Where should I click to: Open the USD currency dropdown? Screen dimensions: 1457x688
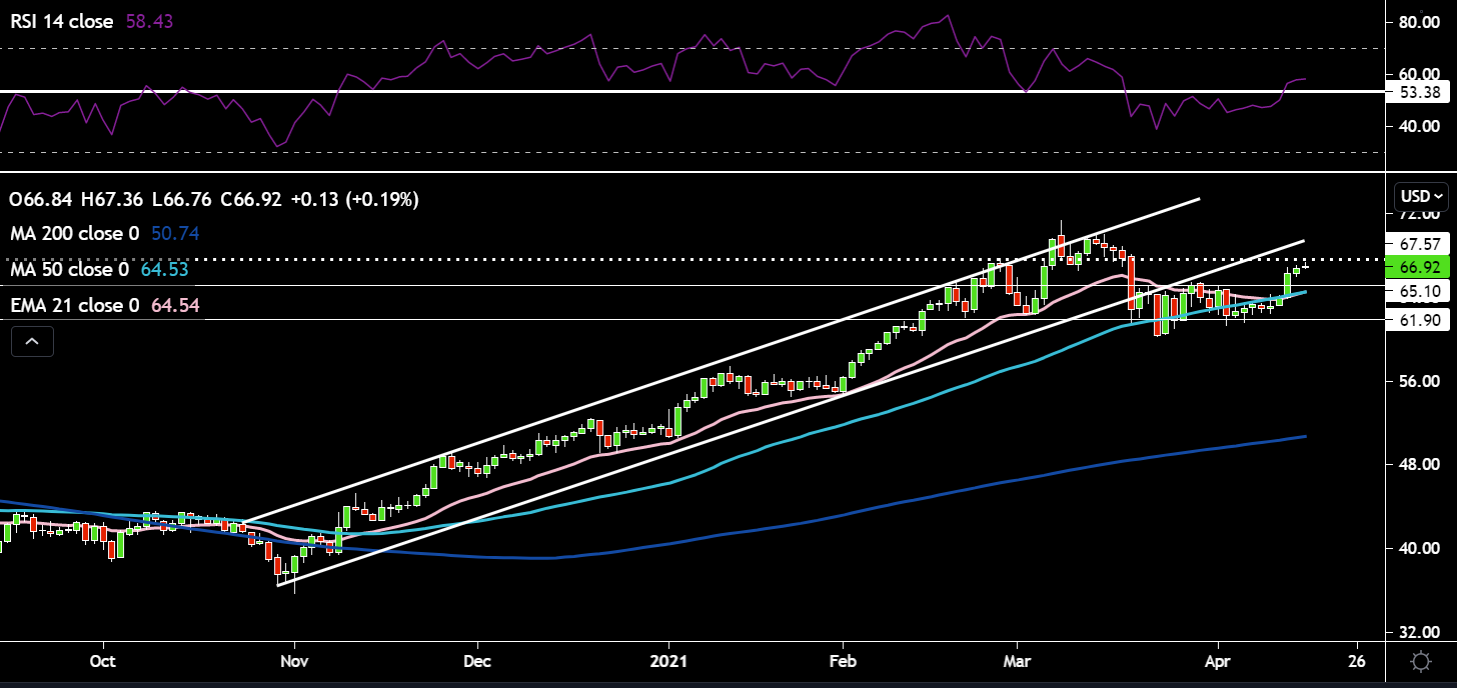click(1421, 196)
